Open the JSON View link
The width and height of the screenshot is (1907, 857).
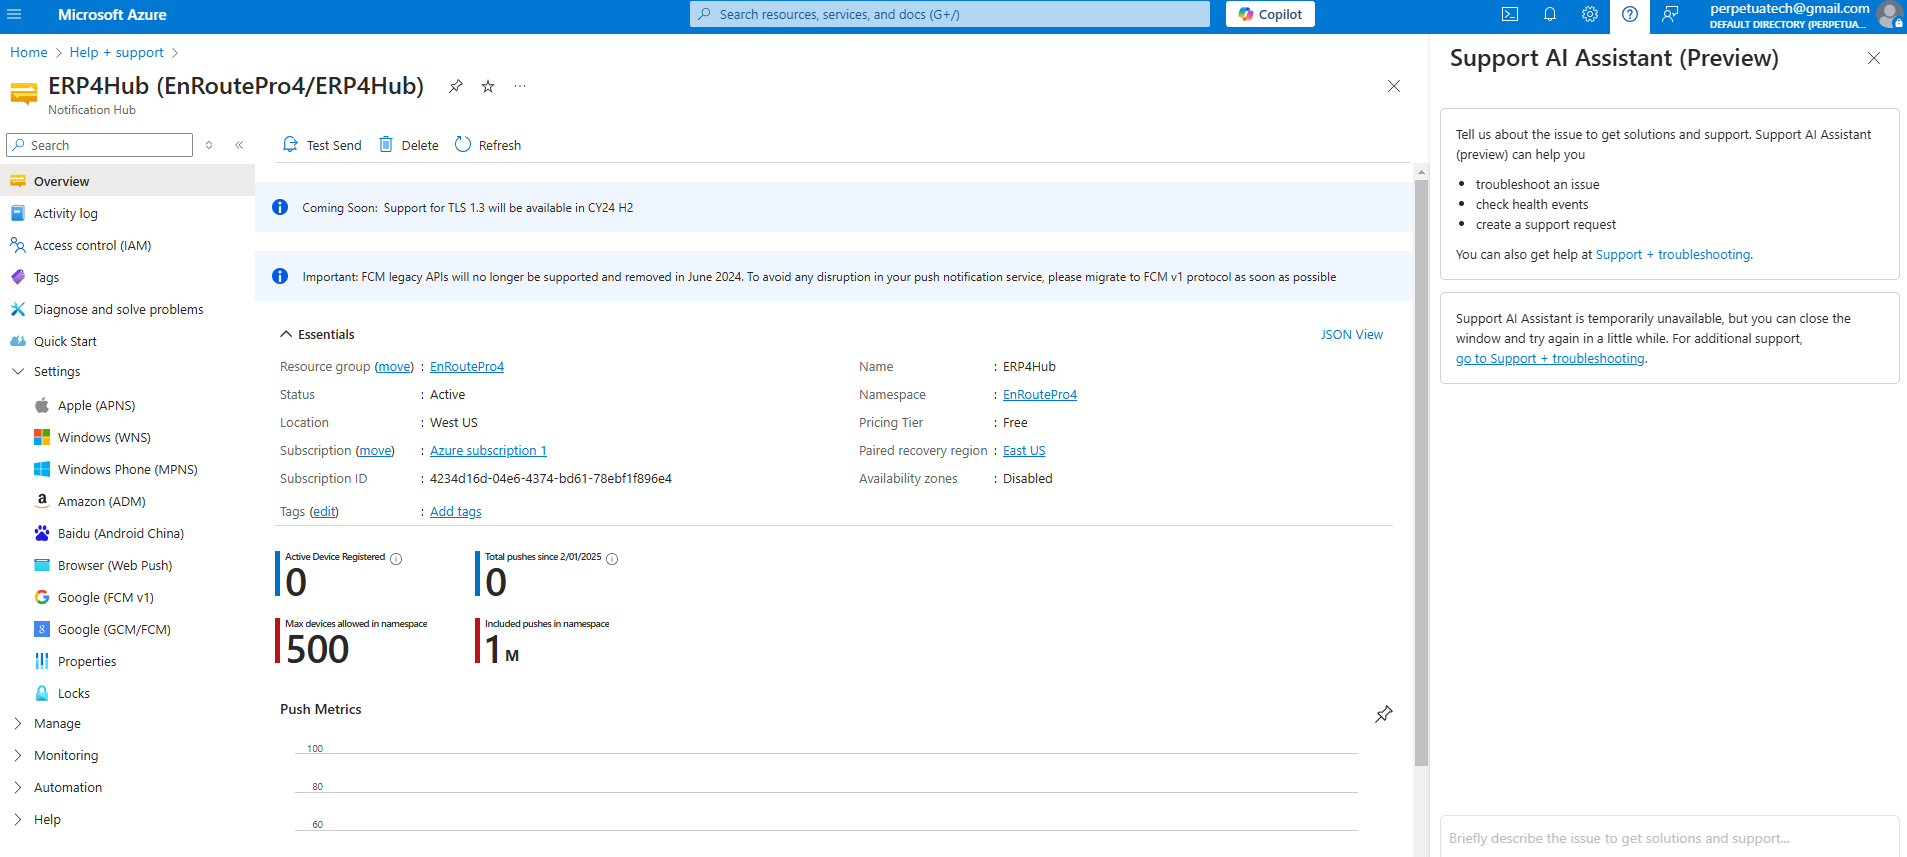1352,334
